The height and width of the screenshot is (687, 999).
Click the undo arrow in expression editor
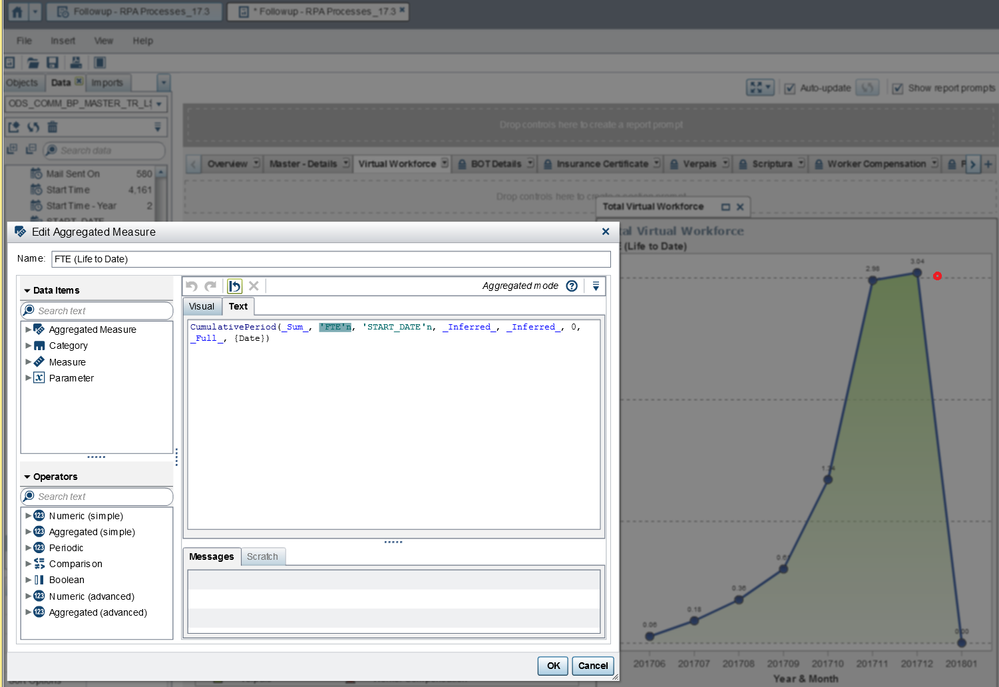click(x=192, y=286)
